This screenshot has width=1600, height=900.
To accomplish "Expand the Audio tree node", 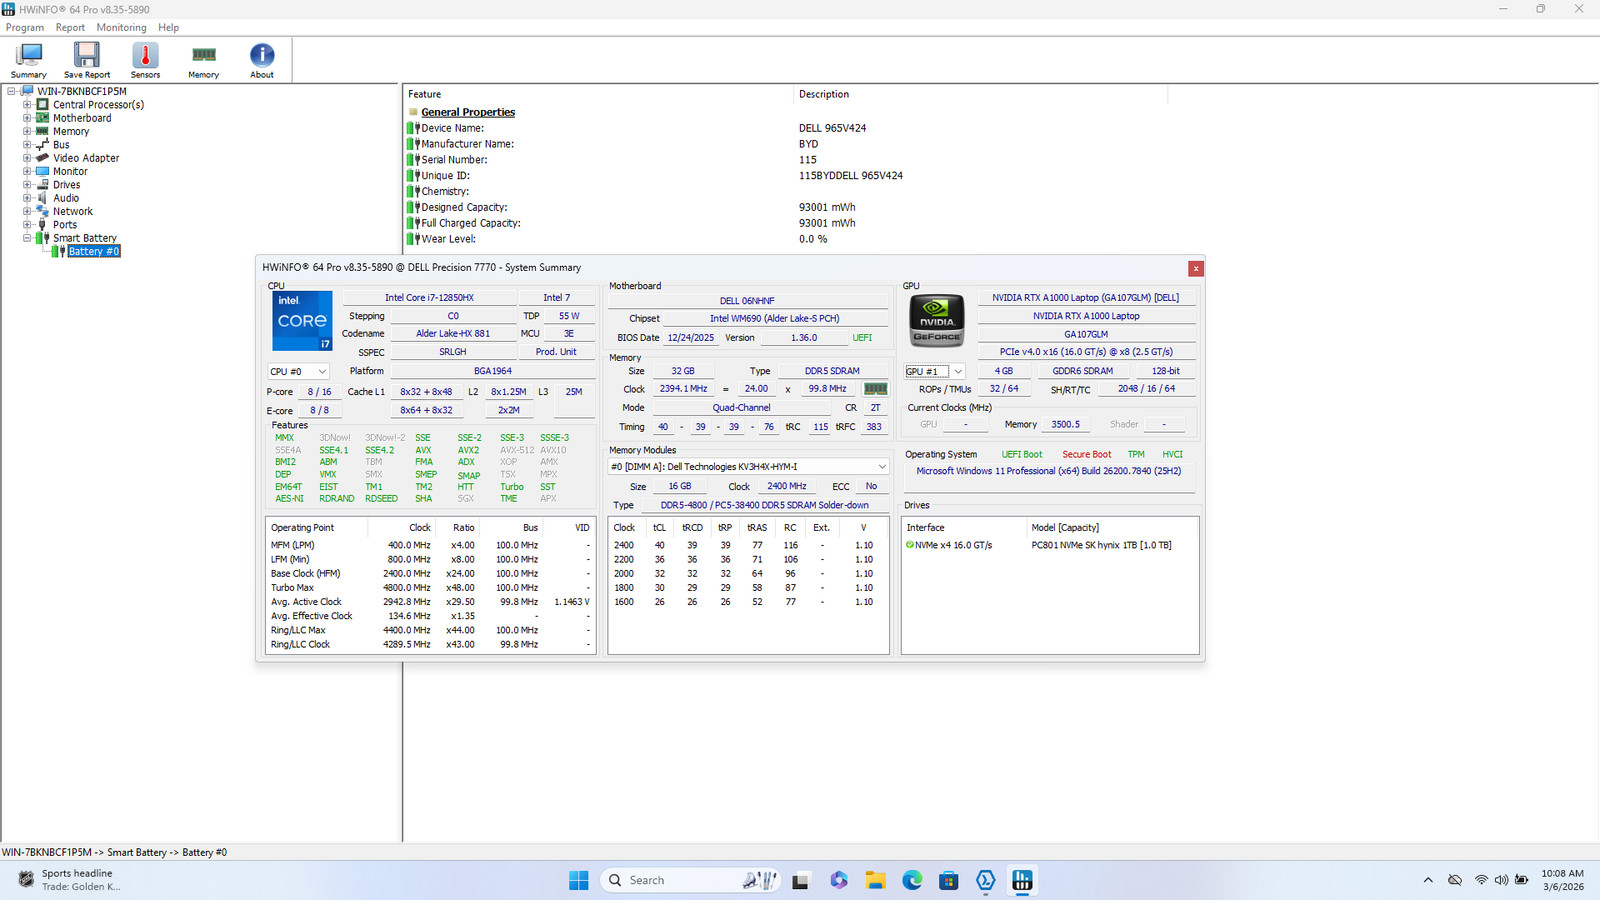I will tap(28, 198).
